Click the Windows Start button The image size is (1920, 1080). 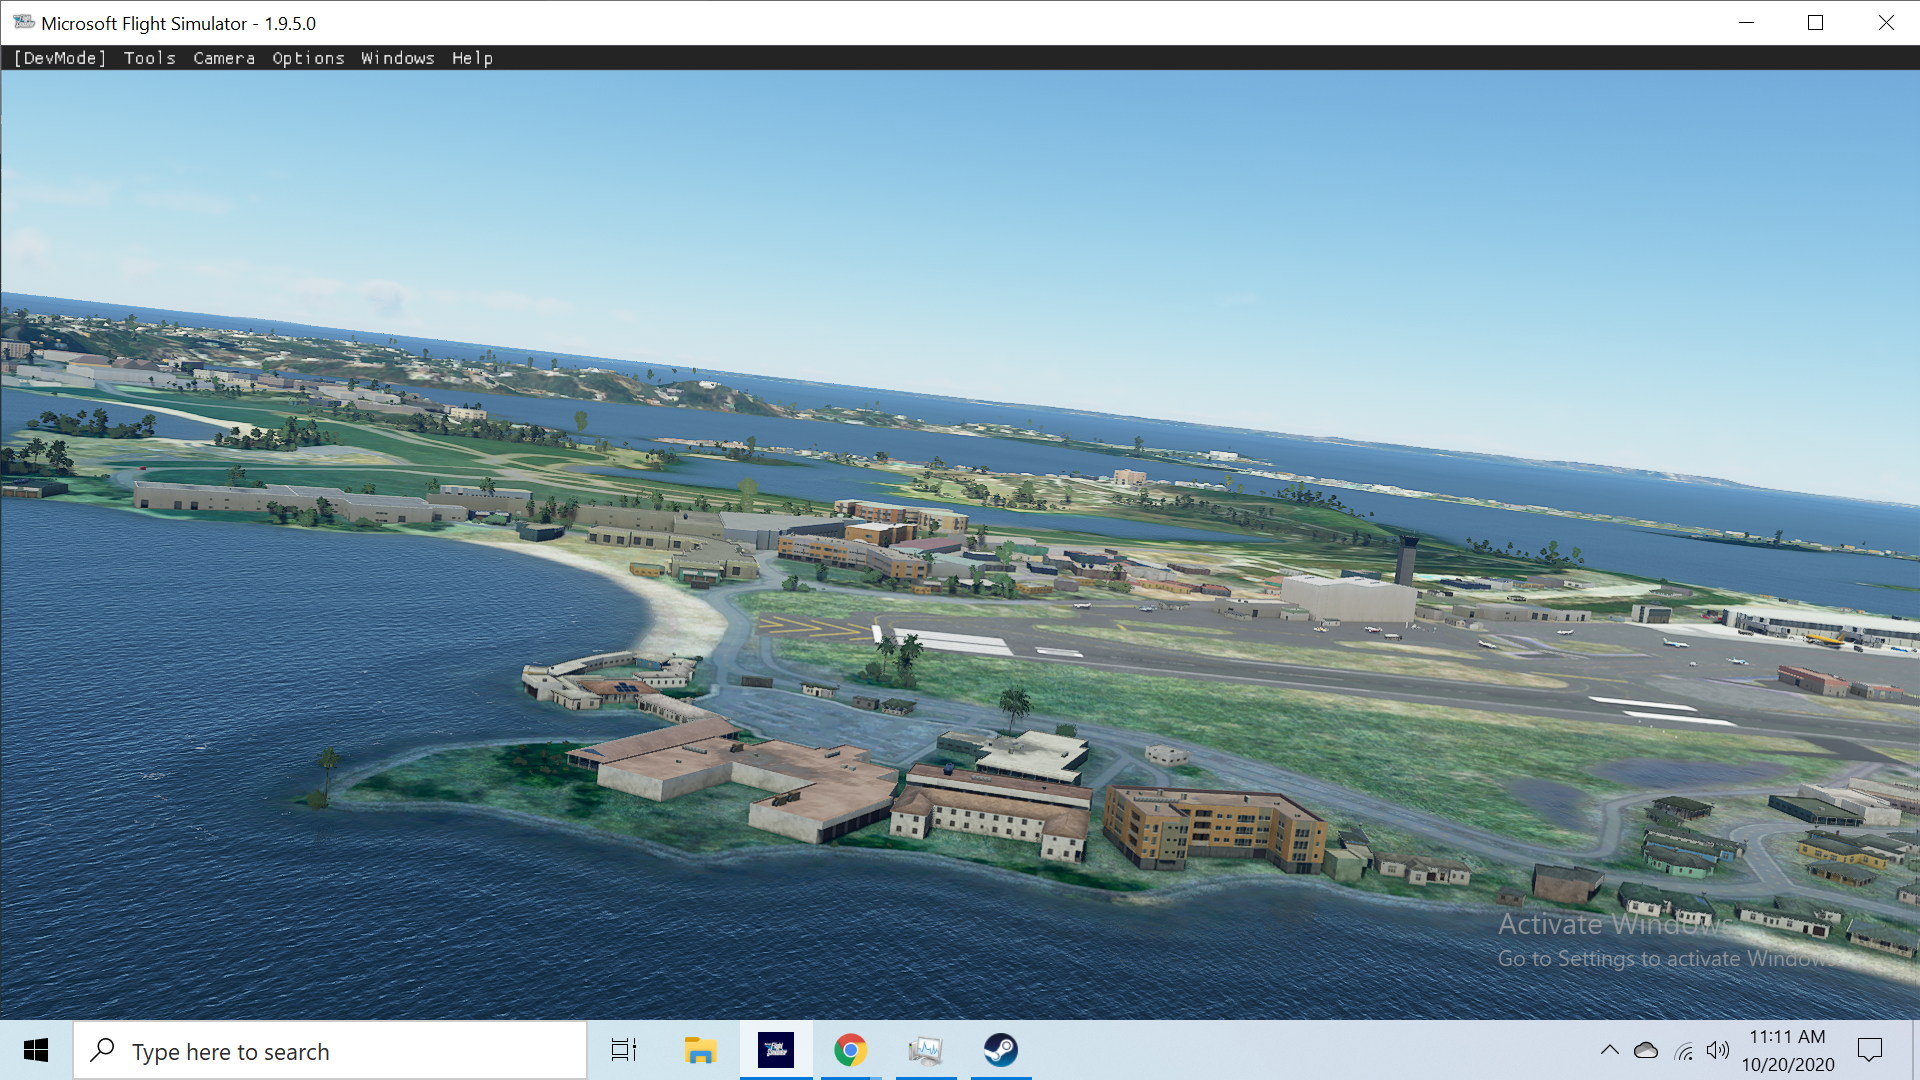click(36, 1050)
